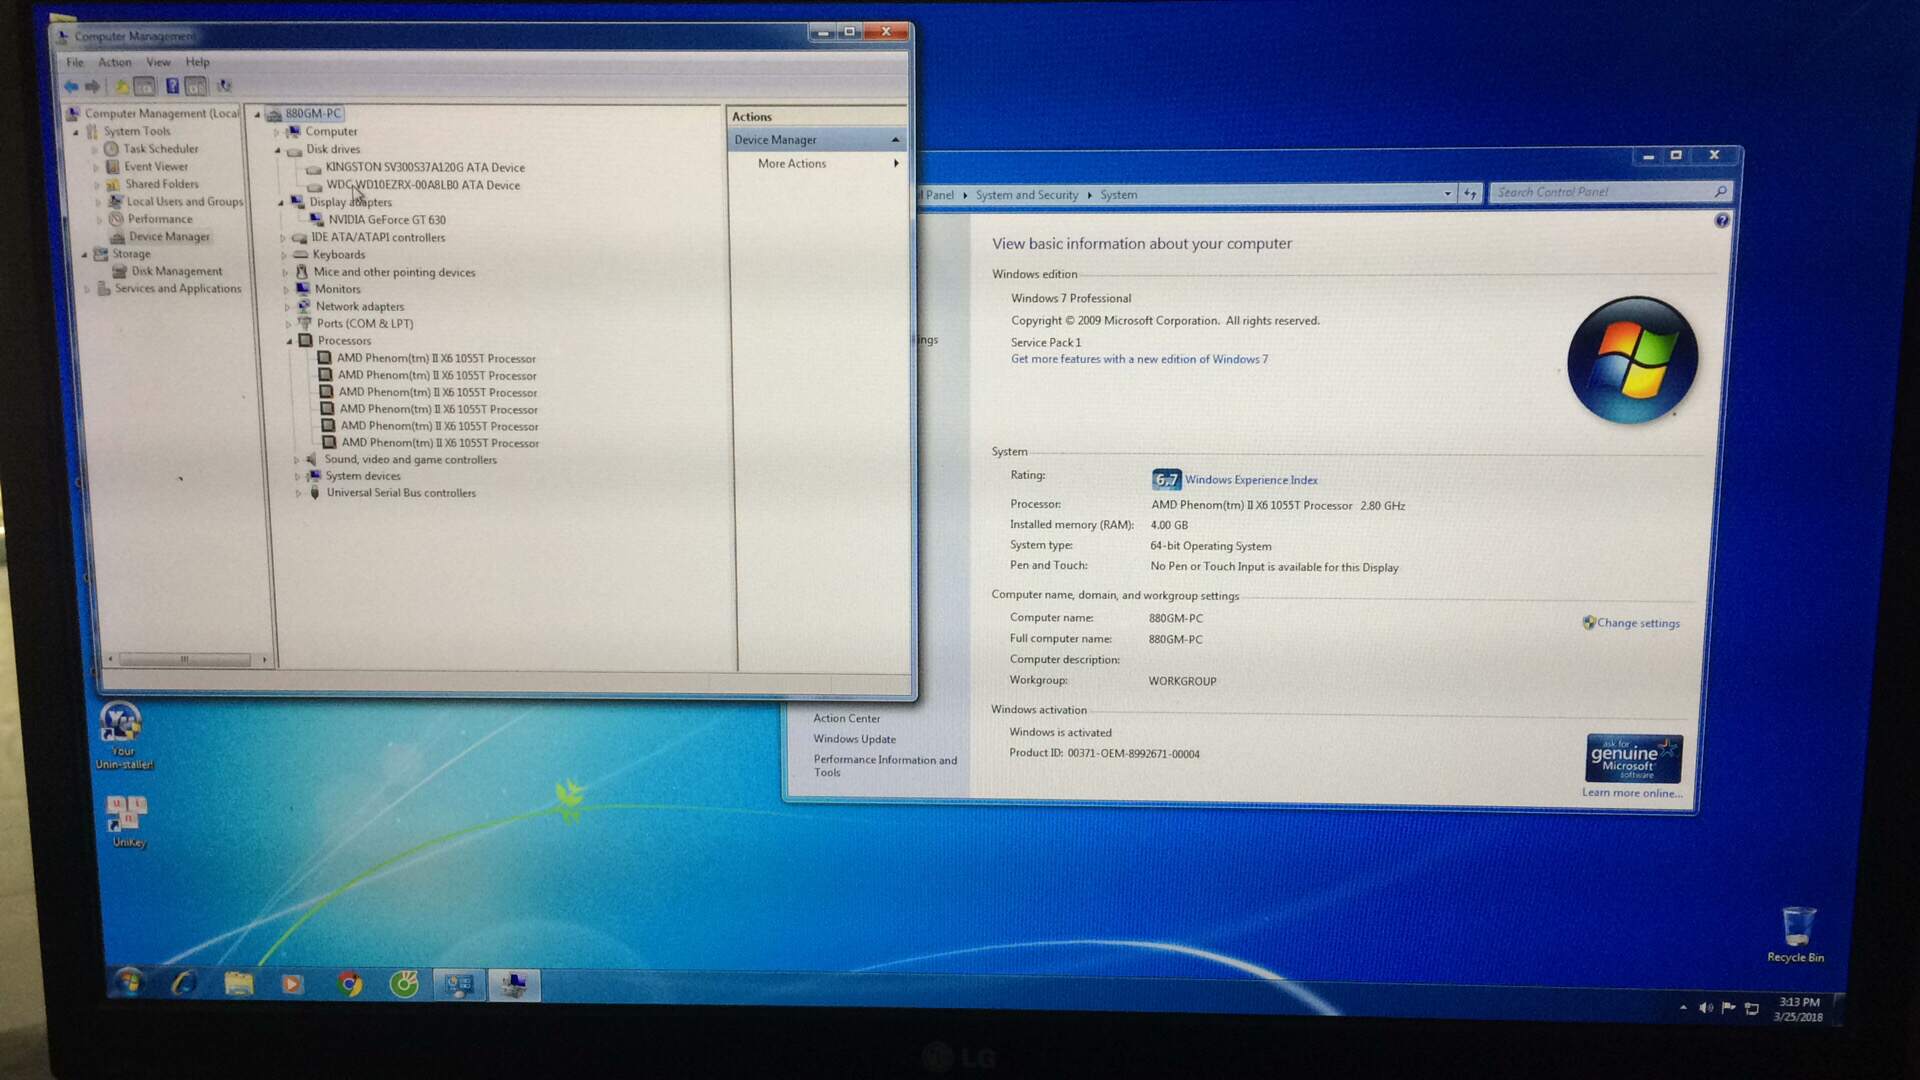
Task: Open Performance Information and Tools link
Action: point(885,766)
